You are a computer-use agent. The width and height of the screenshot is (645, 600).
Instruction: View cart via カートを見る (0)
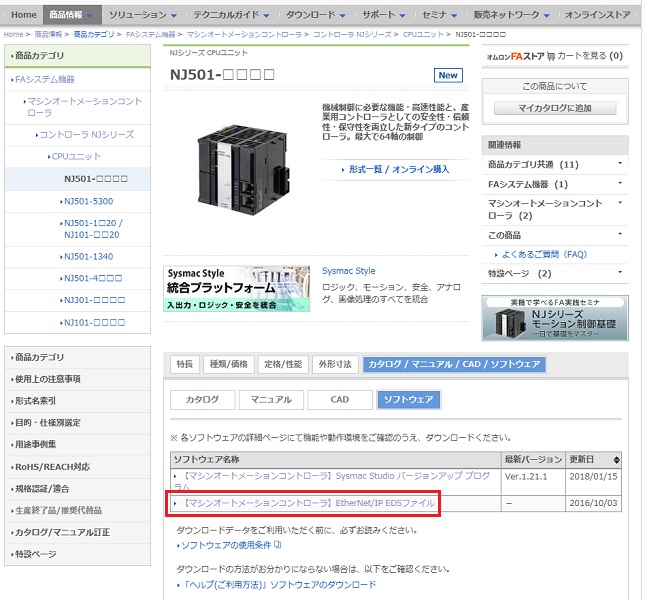[590, 56]
